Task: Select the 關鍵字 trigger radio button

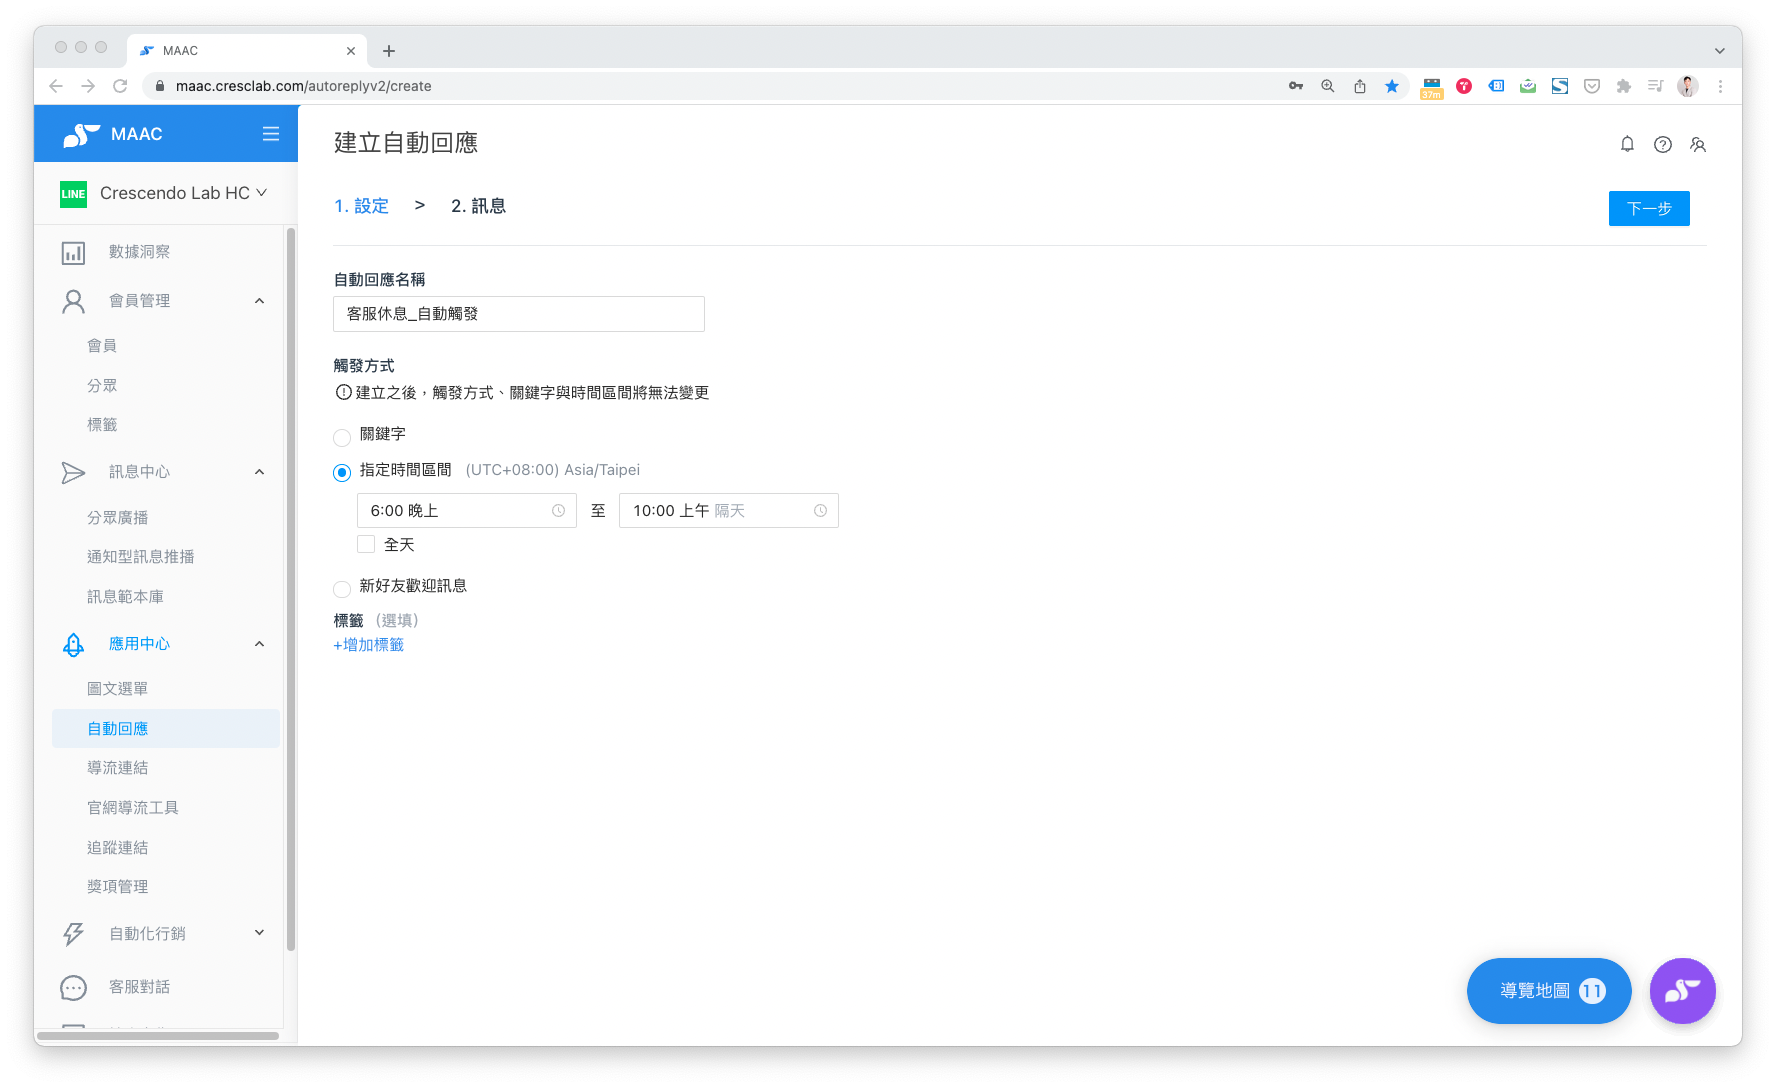Action: click(342, 437)
